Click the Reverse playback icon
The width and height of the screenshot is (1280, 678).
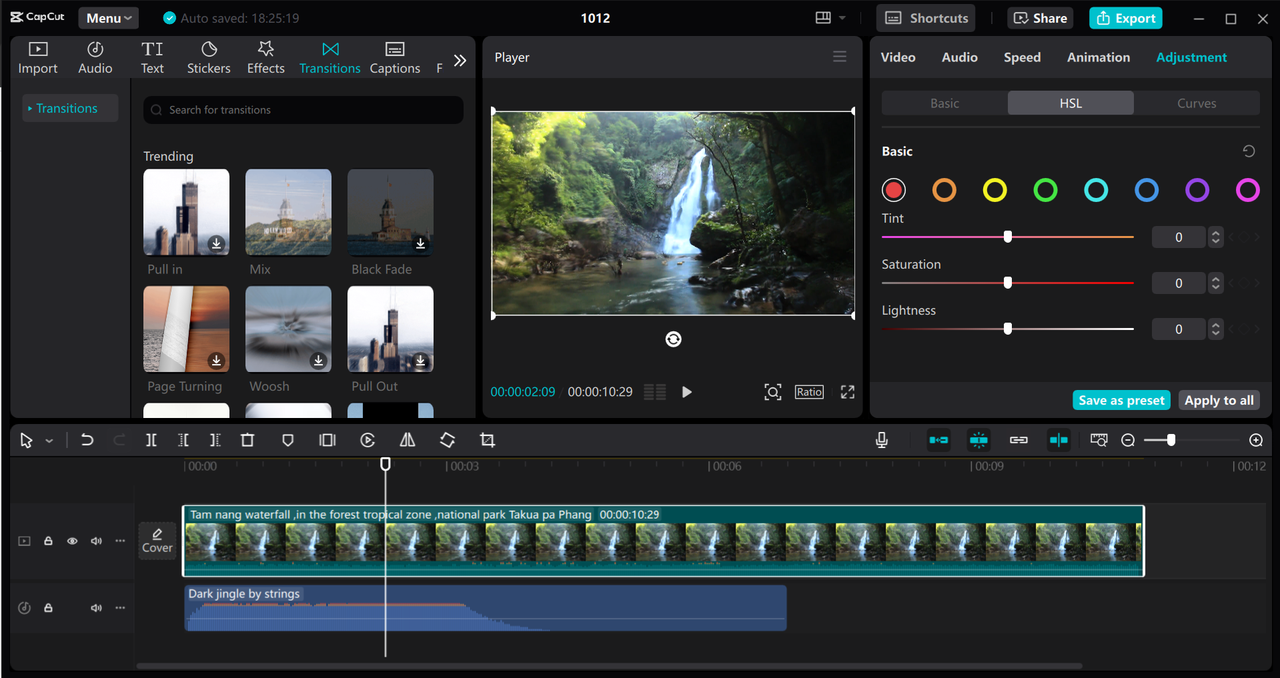coord(368,440)
